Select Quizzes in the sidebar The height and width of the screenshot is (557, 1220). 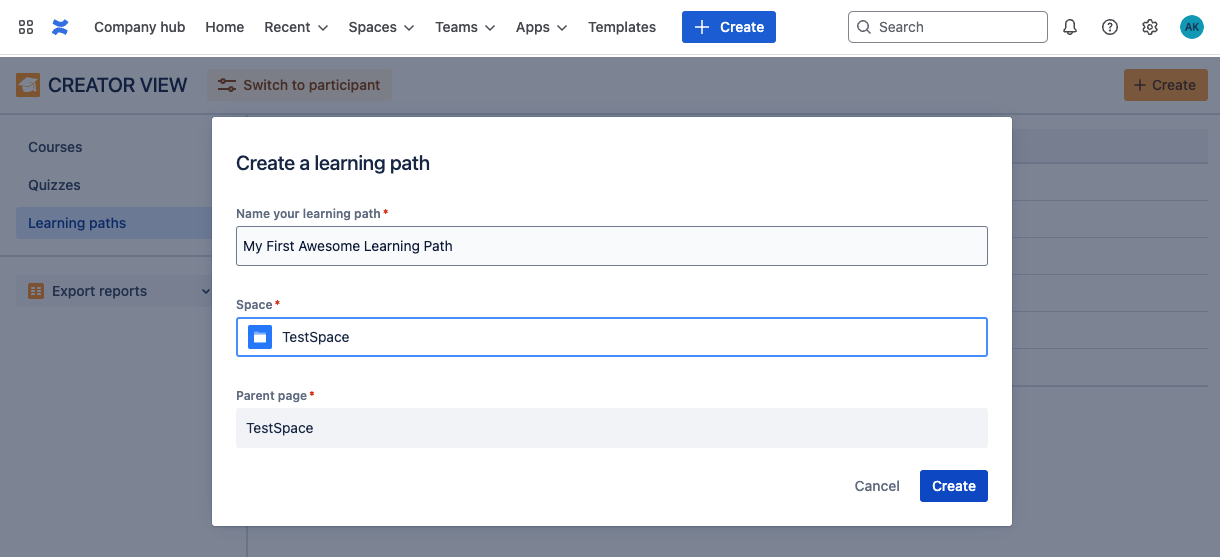pos(54,185)
